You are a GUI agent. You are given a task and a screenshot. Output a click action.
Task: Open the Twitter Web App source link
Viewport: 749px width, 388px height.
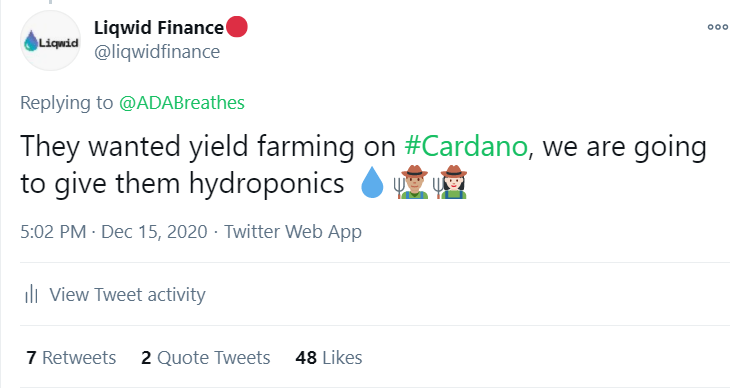293,232
